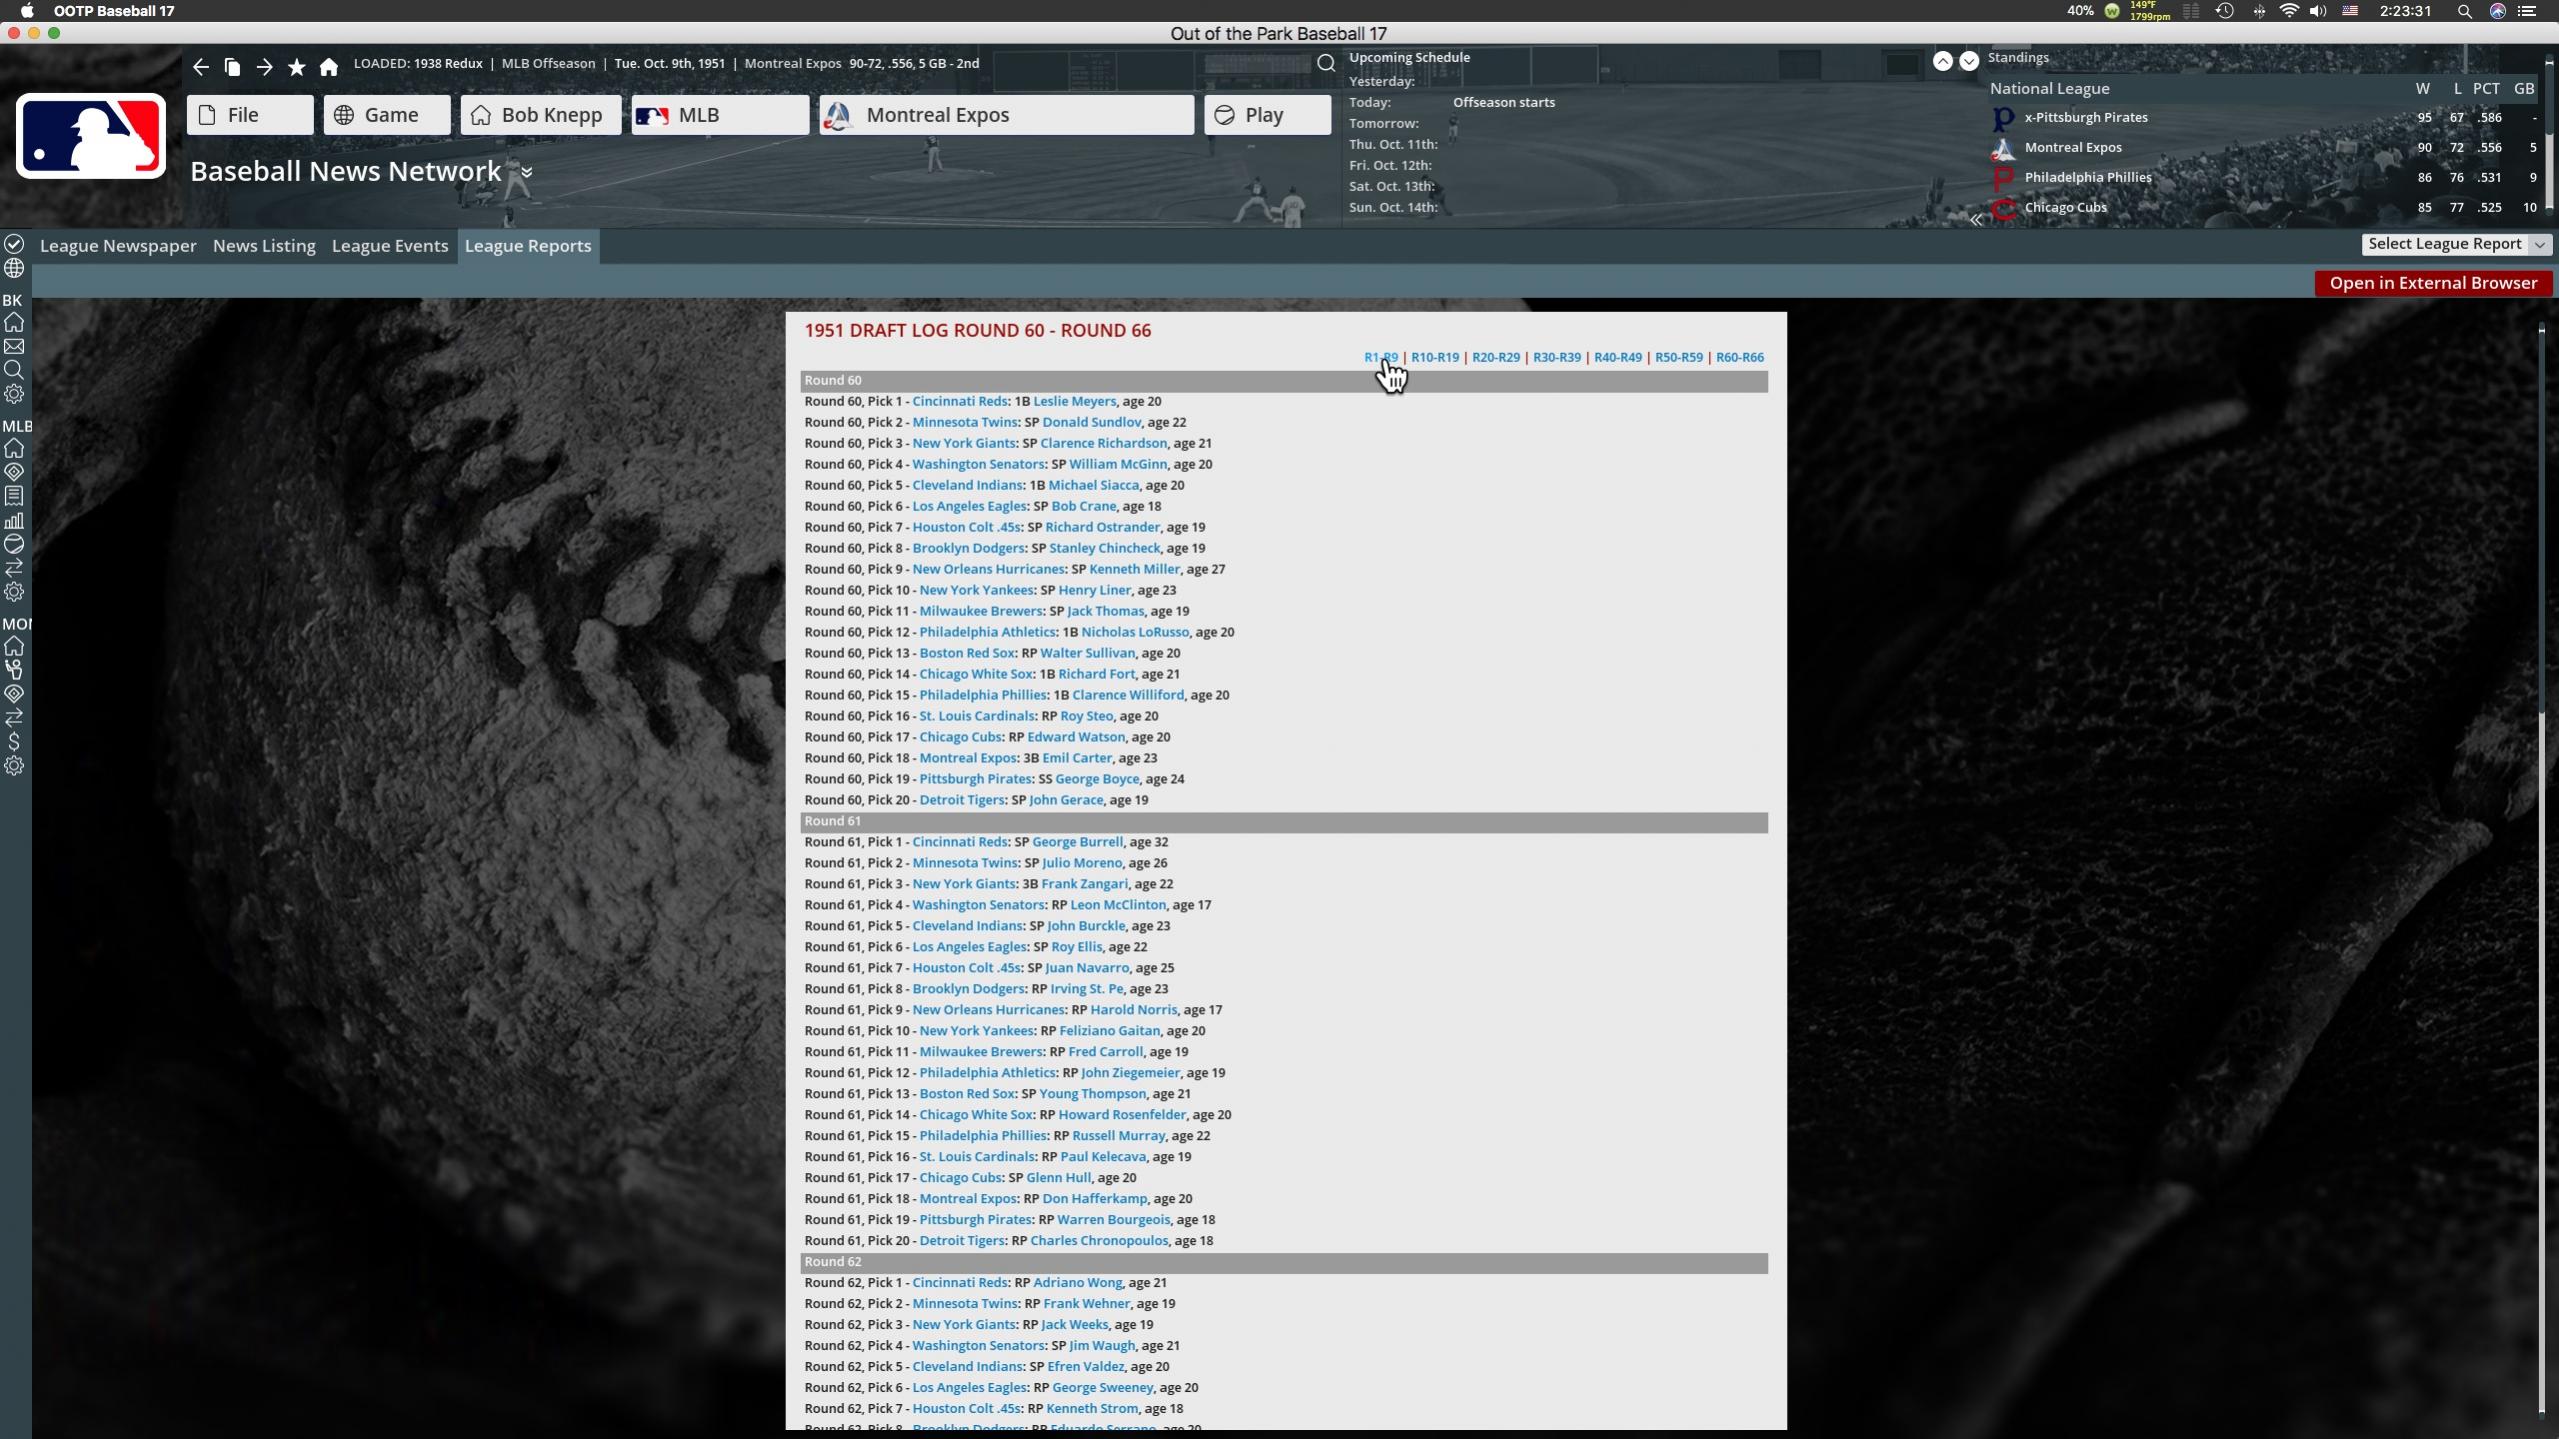2559x1439 pixels.
Task: Open the R30-R39 draft rounds link
Action: tap(1556, 357)
